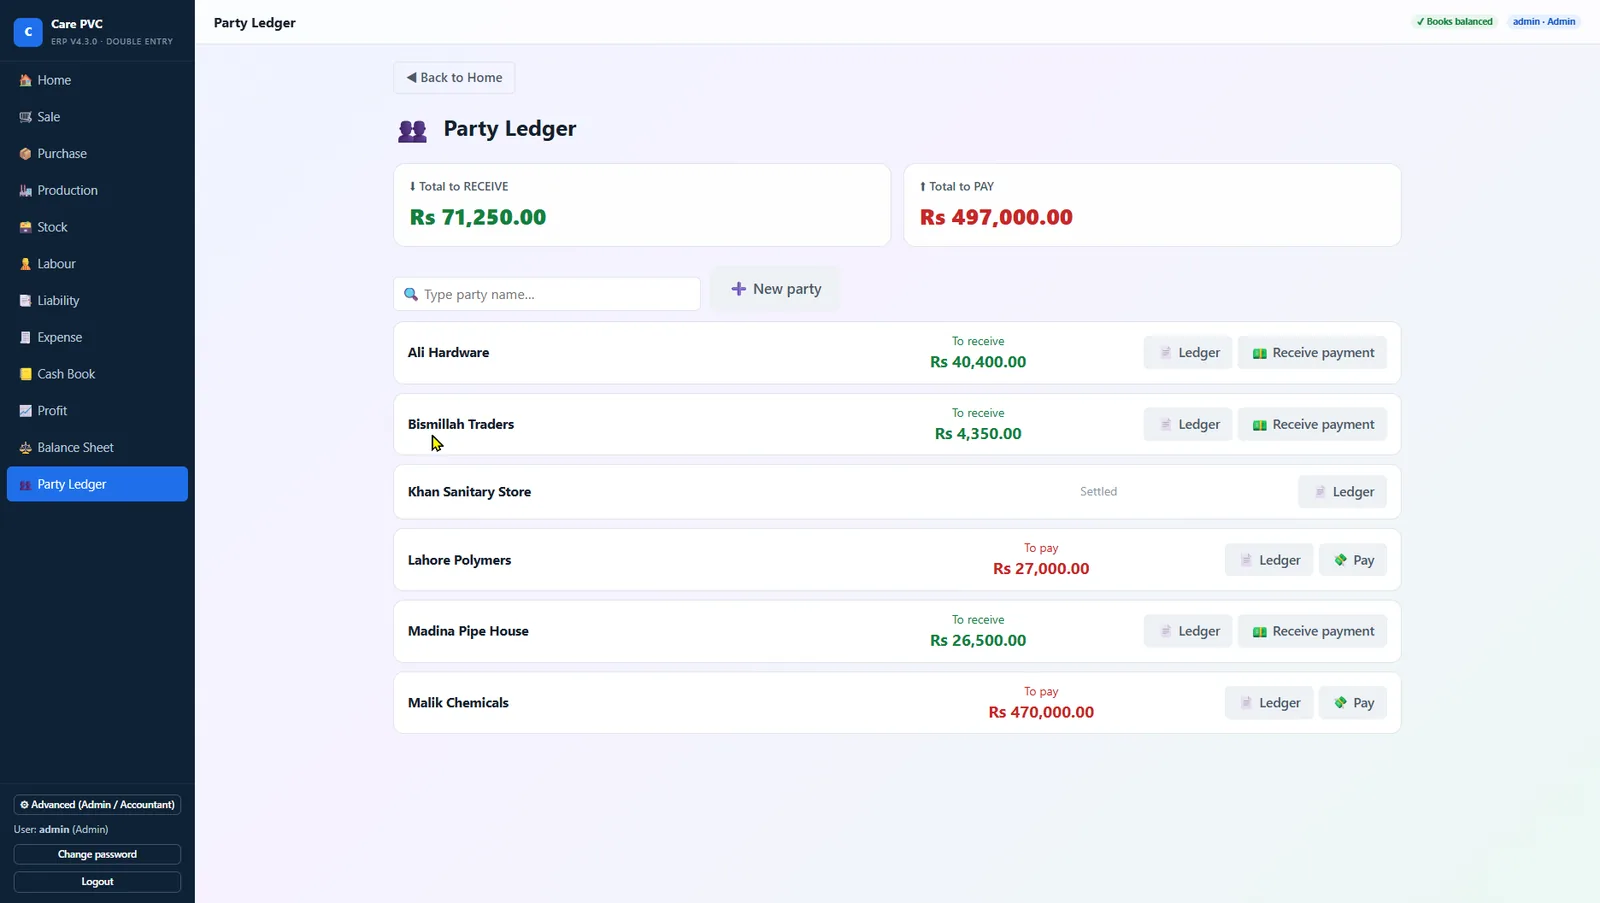Click the Cash Book sidebar icon

[26, 374]
